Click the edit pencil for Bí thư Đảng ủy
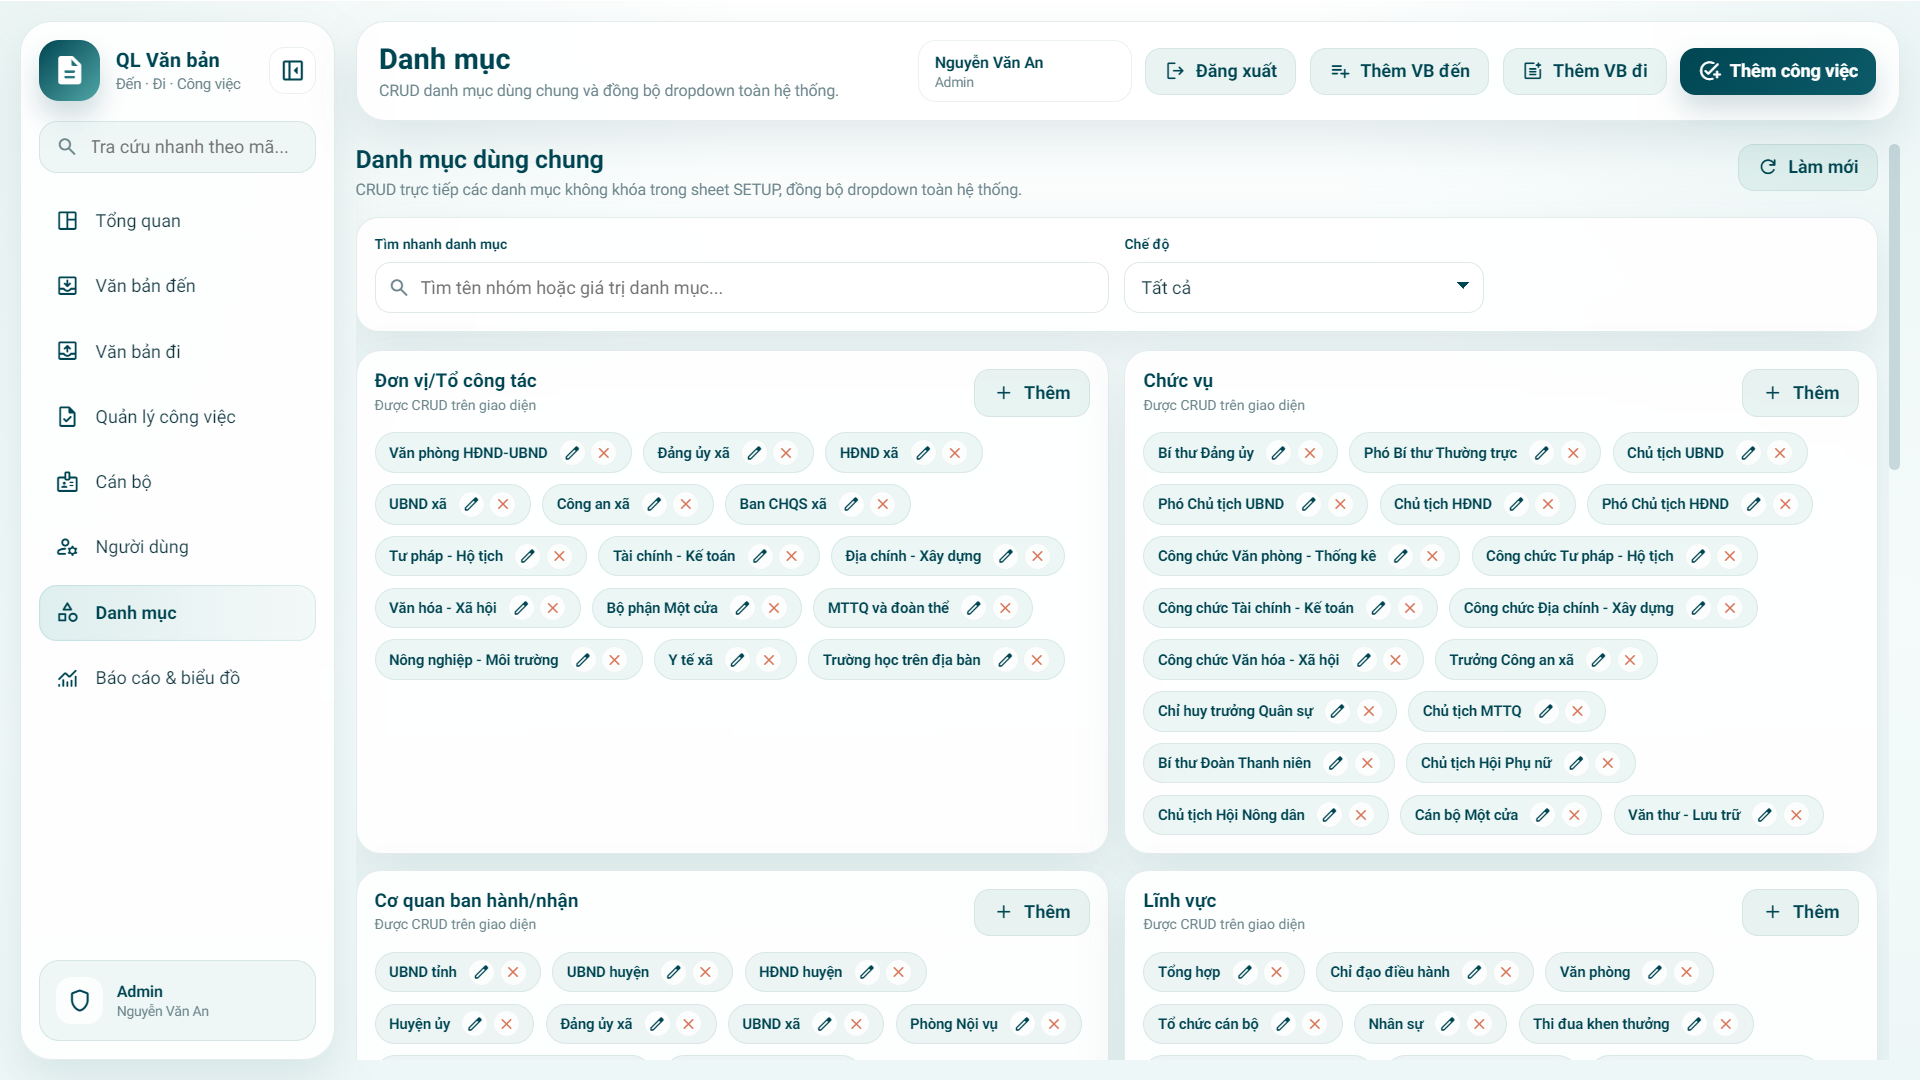Viewport: 1920px width, 1080px height. pyautogui.click(x=1278, y=453)
